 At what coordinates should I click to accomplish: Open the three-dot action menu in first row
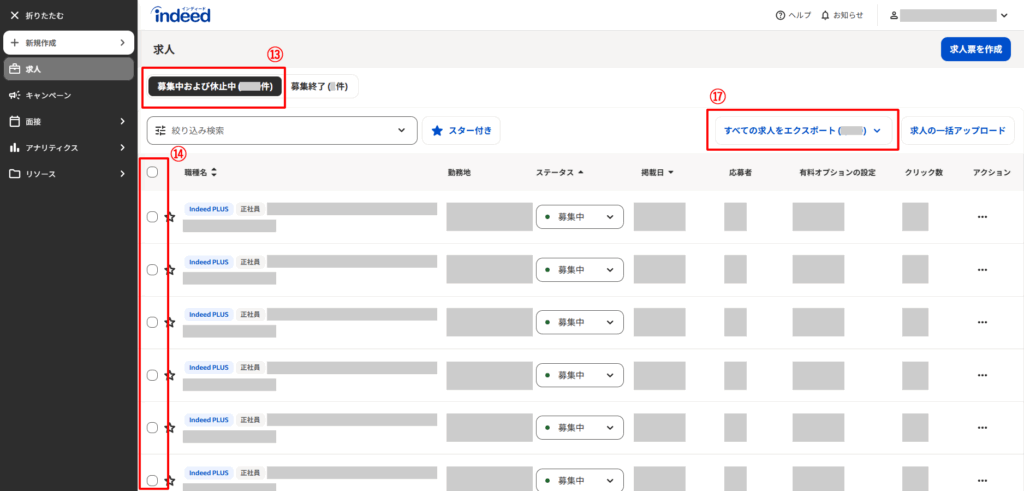point(981,217)
